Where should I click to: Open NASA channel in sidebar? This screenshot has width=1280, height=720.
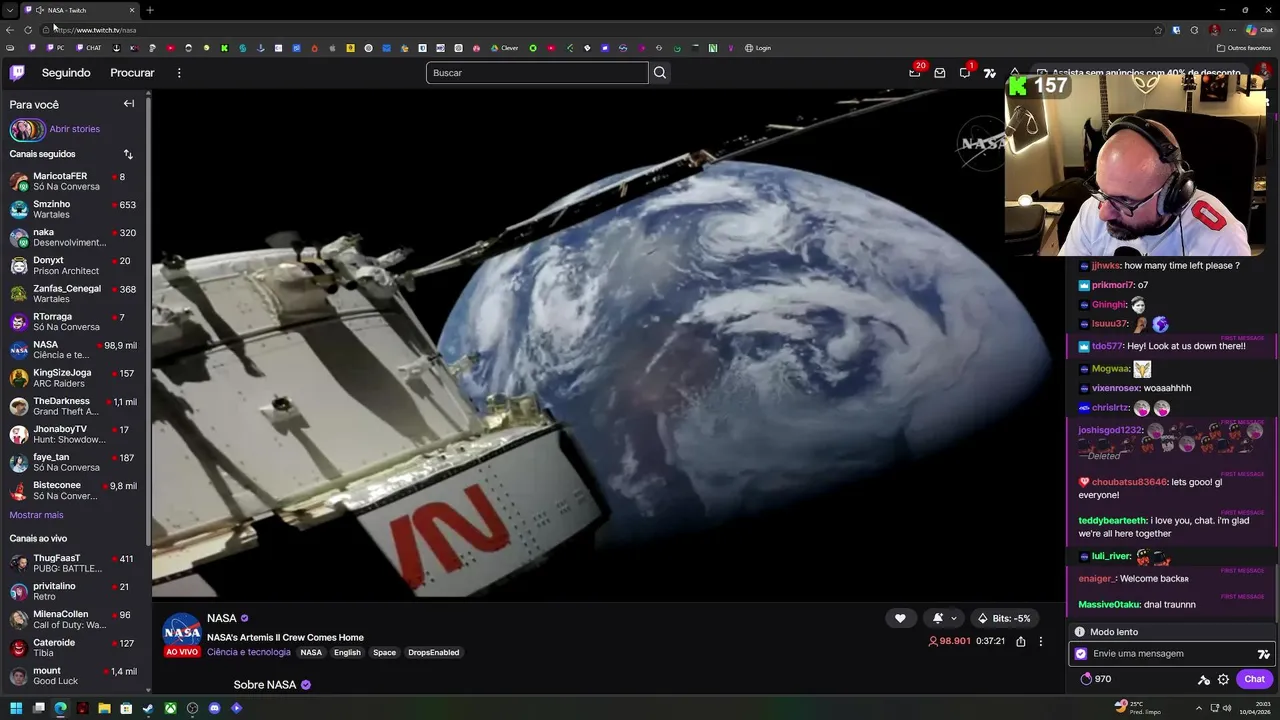[75, 349]
